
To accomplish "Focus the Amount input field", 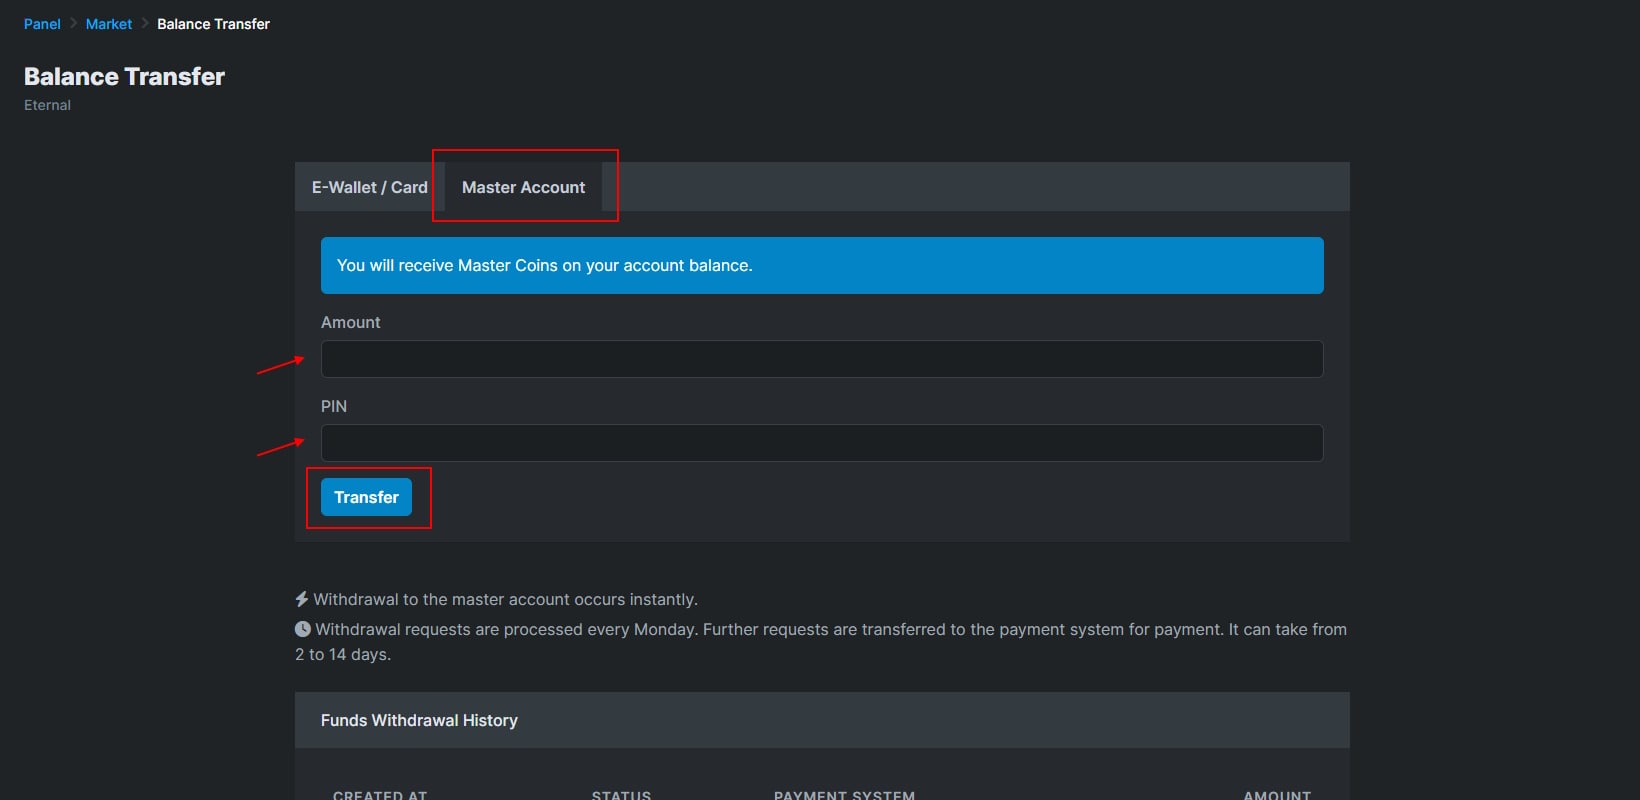I will (x=821, y=359).
